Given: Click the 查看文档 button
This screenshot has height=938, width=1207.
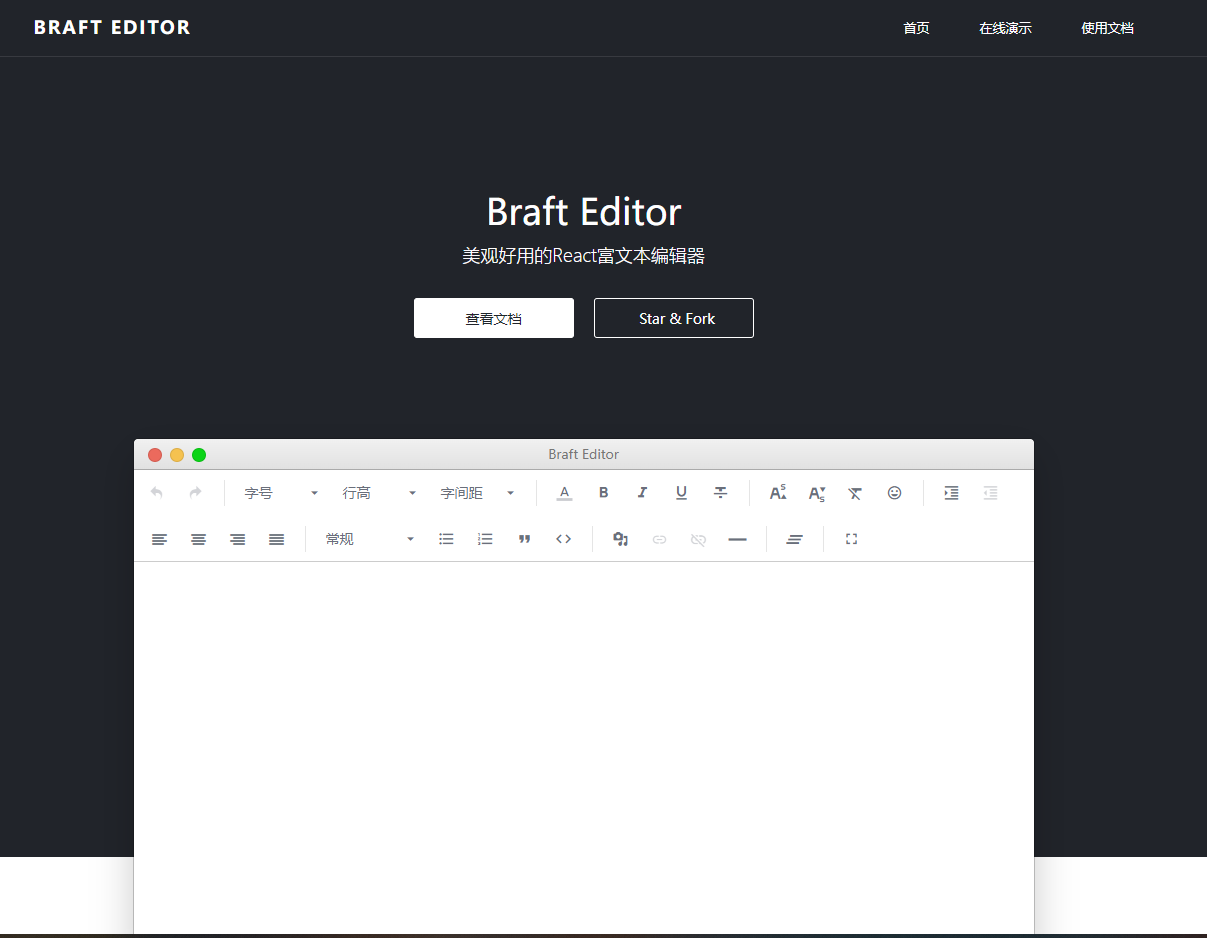Looking at the screenshot, I should click(494, 318).
